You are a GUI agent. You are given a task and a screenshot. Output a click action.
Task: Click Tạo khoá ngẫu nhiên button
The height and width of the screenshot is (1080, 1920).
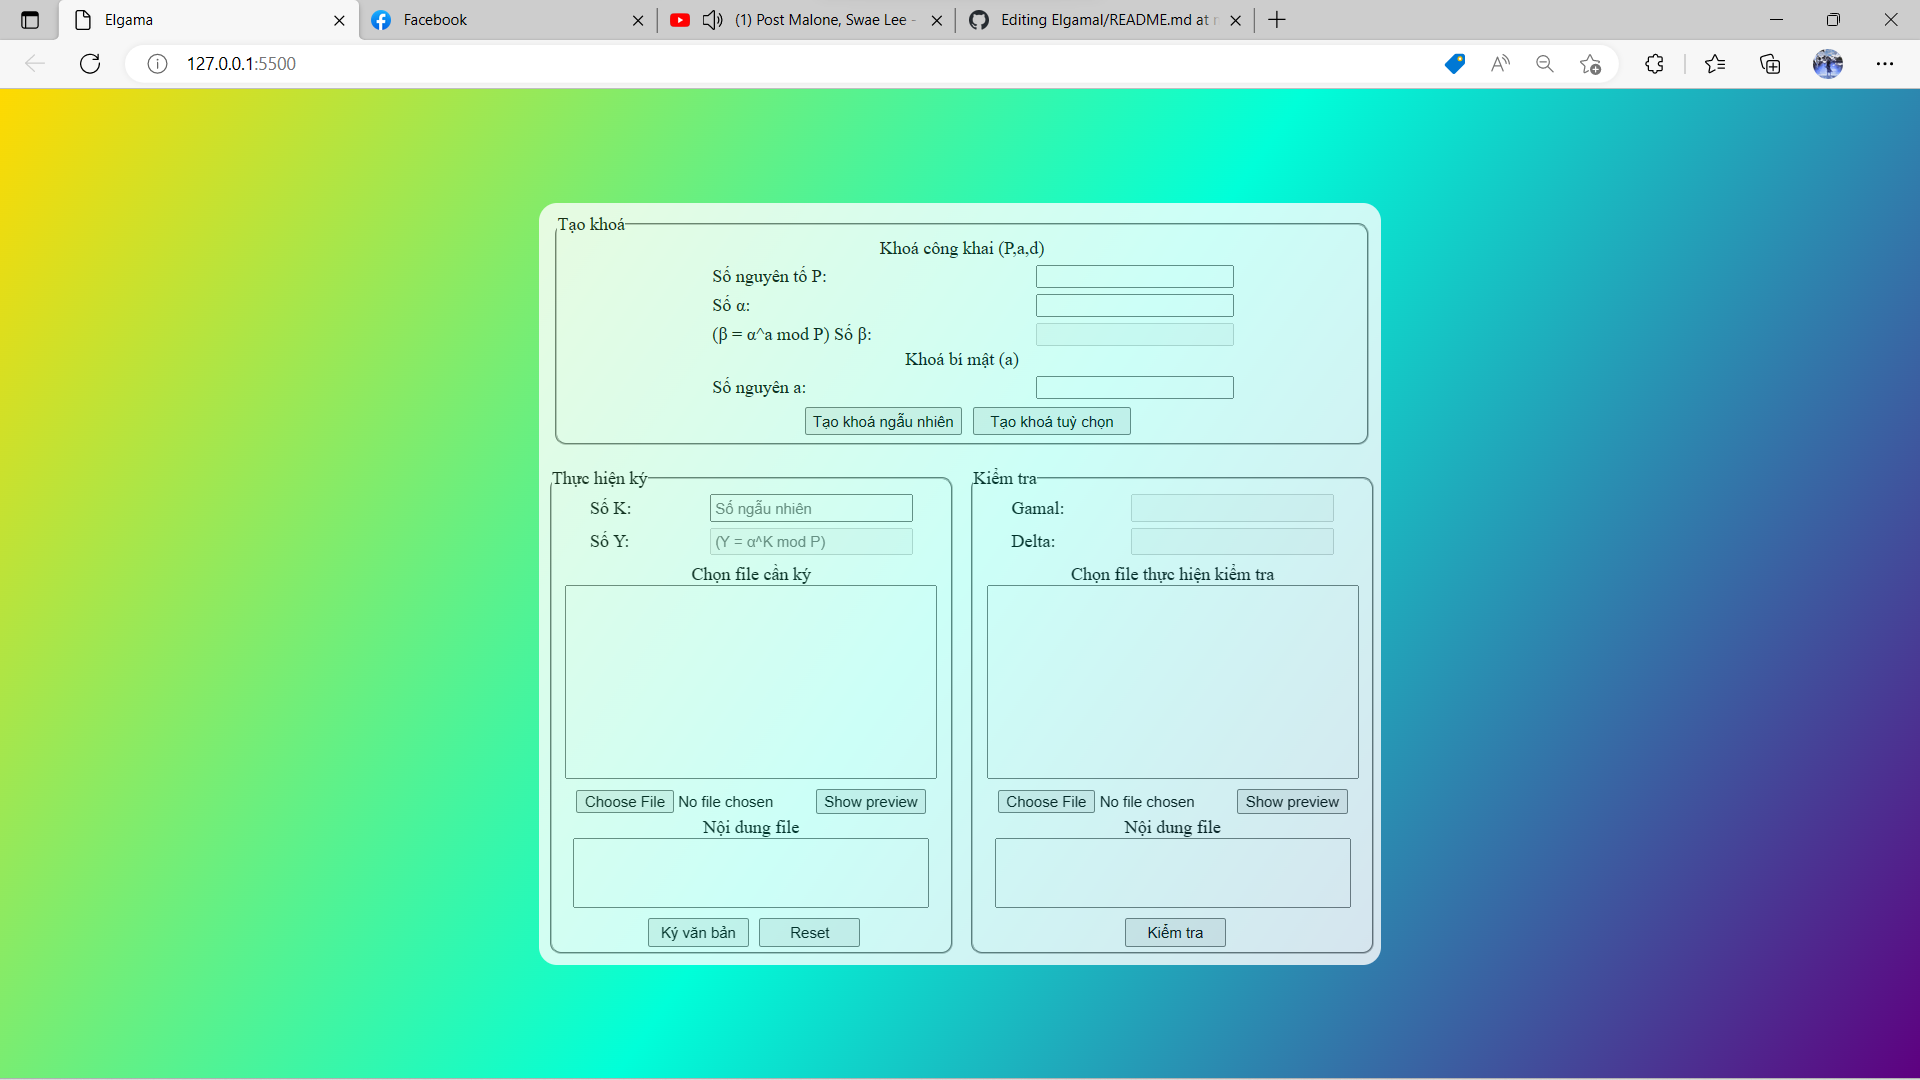[883, 421]
